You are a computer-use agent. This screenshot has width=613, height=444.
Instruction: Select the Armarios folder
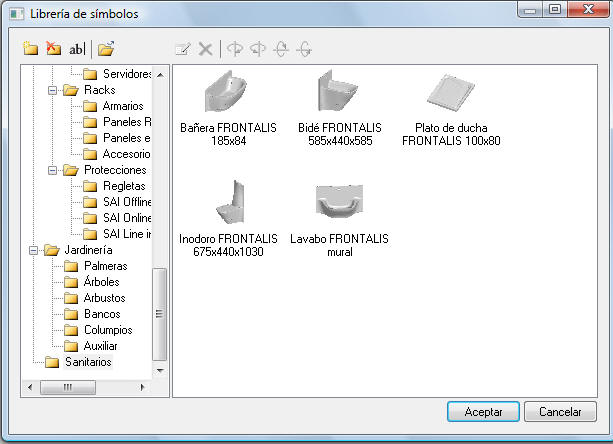pos(113,106)
